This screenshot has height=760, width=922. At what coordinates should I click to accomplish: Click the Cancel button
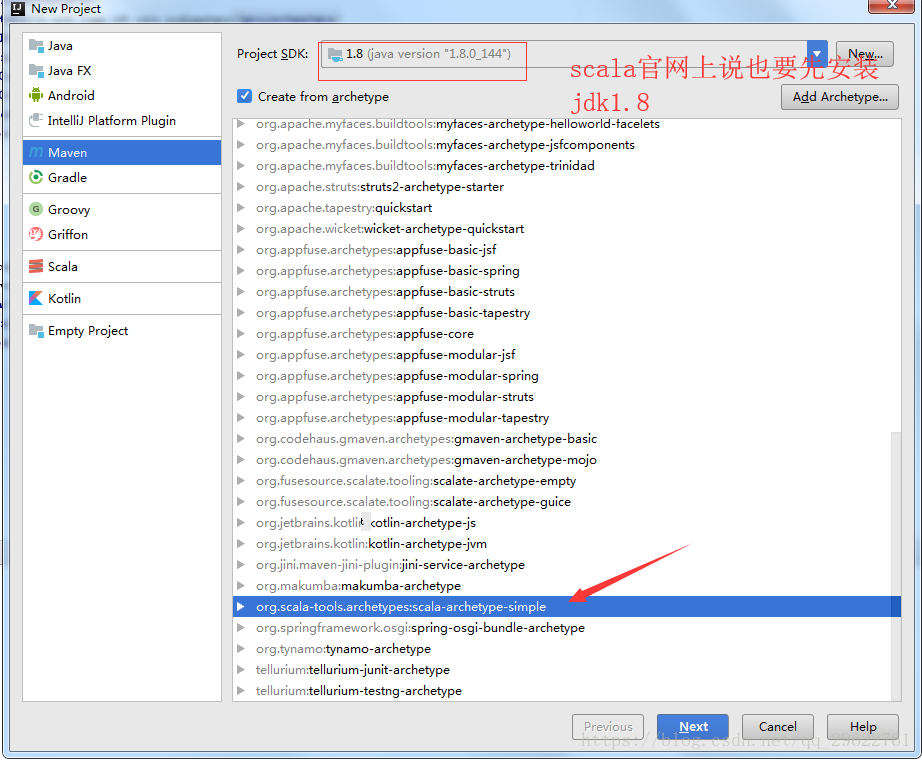tap(777, 726)
